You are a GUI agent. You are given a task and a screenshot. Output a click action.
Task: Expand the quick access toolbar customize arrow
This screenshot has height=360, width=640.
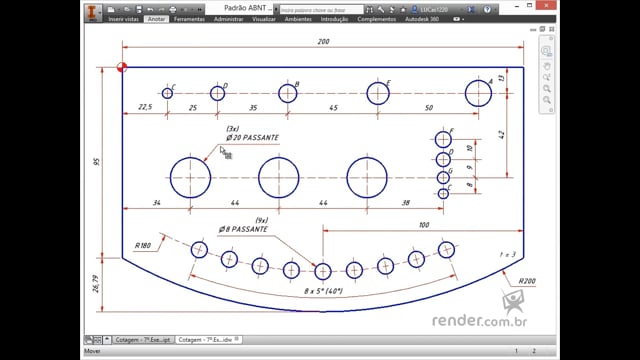click(200, 9)
